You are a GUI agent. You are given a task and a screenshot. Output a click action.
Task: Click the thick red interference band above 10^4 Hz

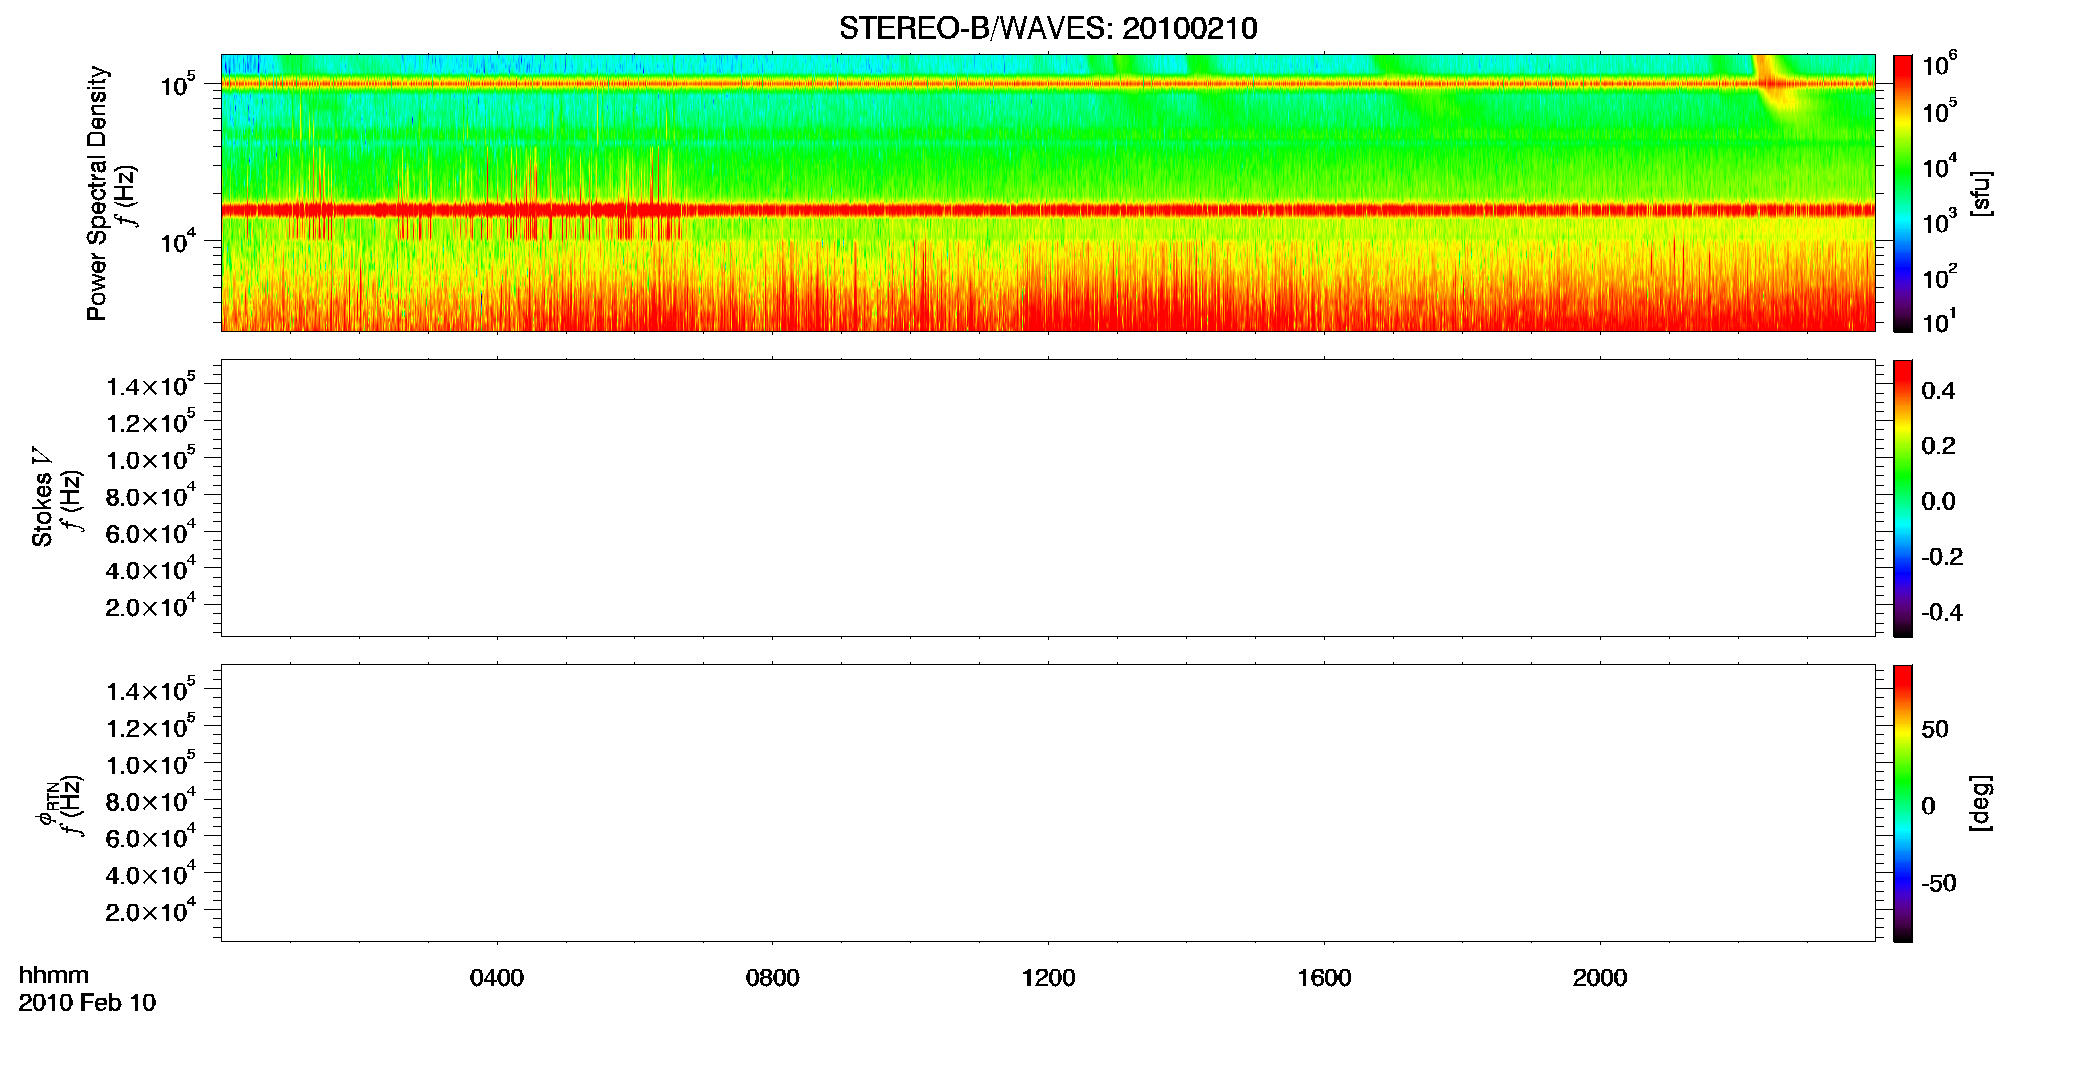coord(1048,210)
